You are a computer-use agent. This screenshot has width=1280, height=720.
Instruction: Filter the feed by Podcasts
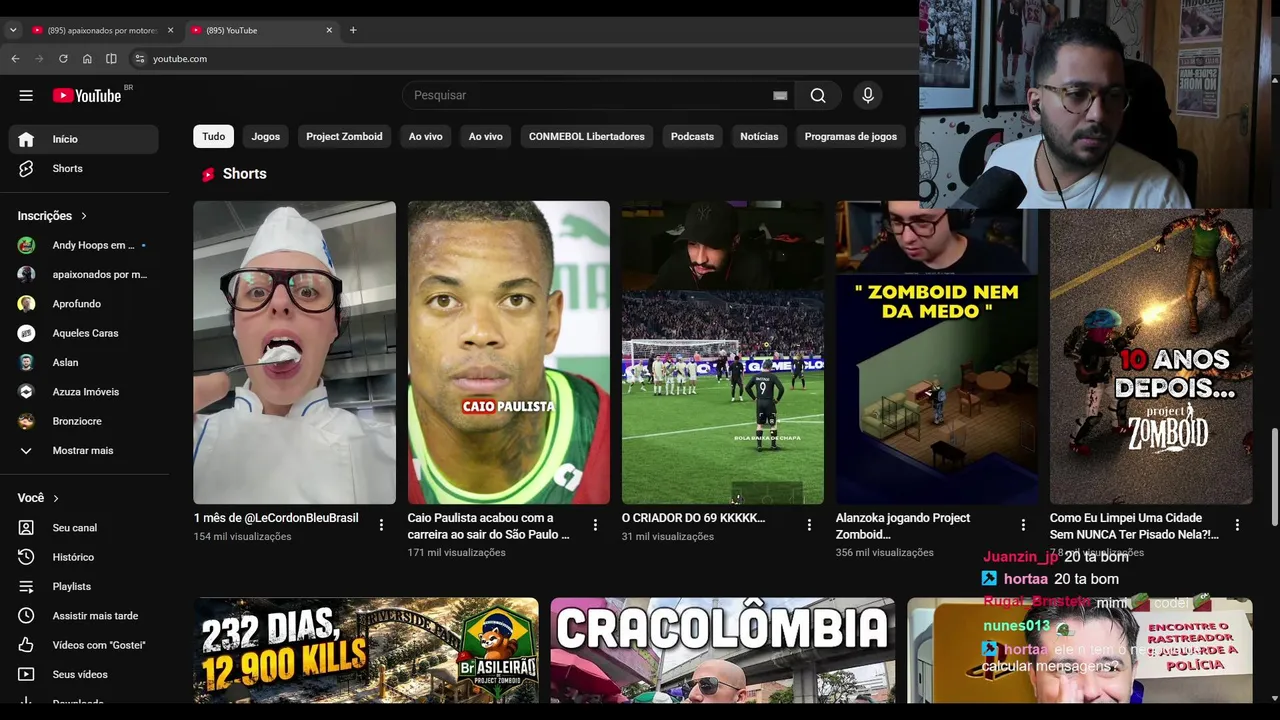[692, 136]
